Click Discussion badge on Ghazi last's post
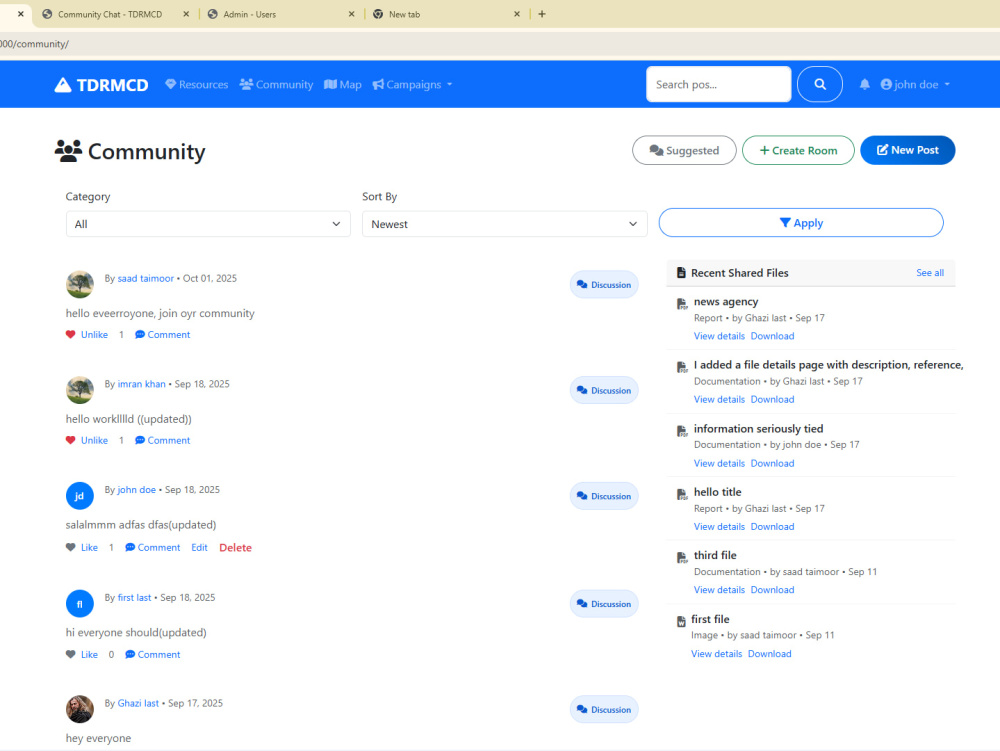Viewport: 1000px width, 751px height. 604,710
